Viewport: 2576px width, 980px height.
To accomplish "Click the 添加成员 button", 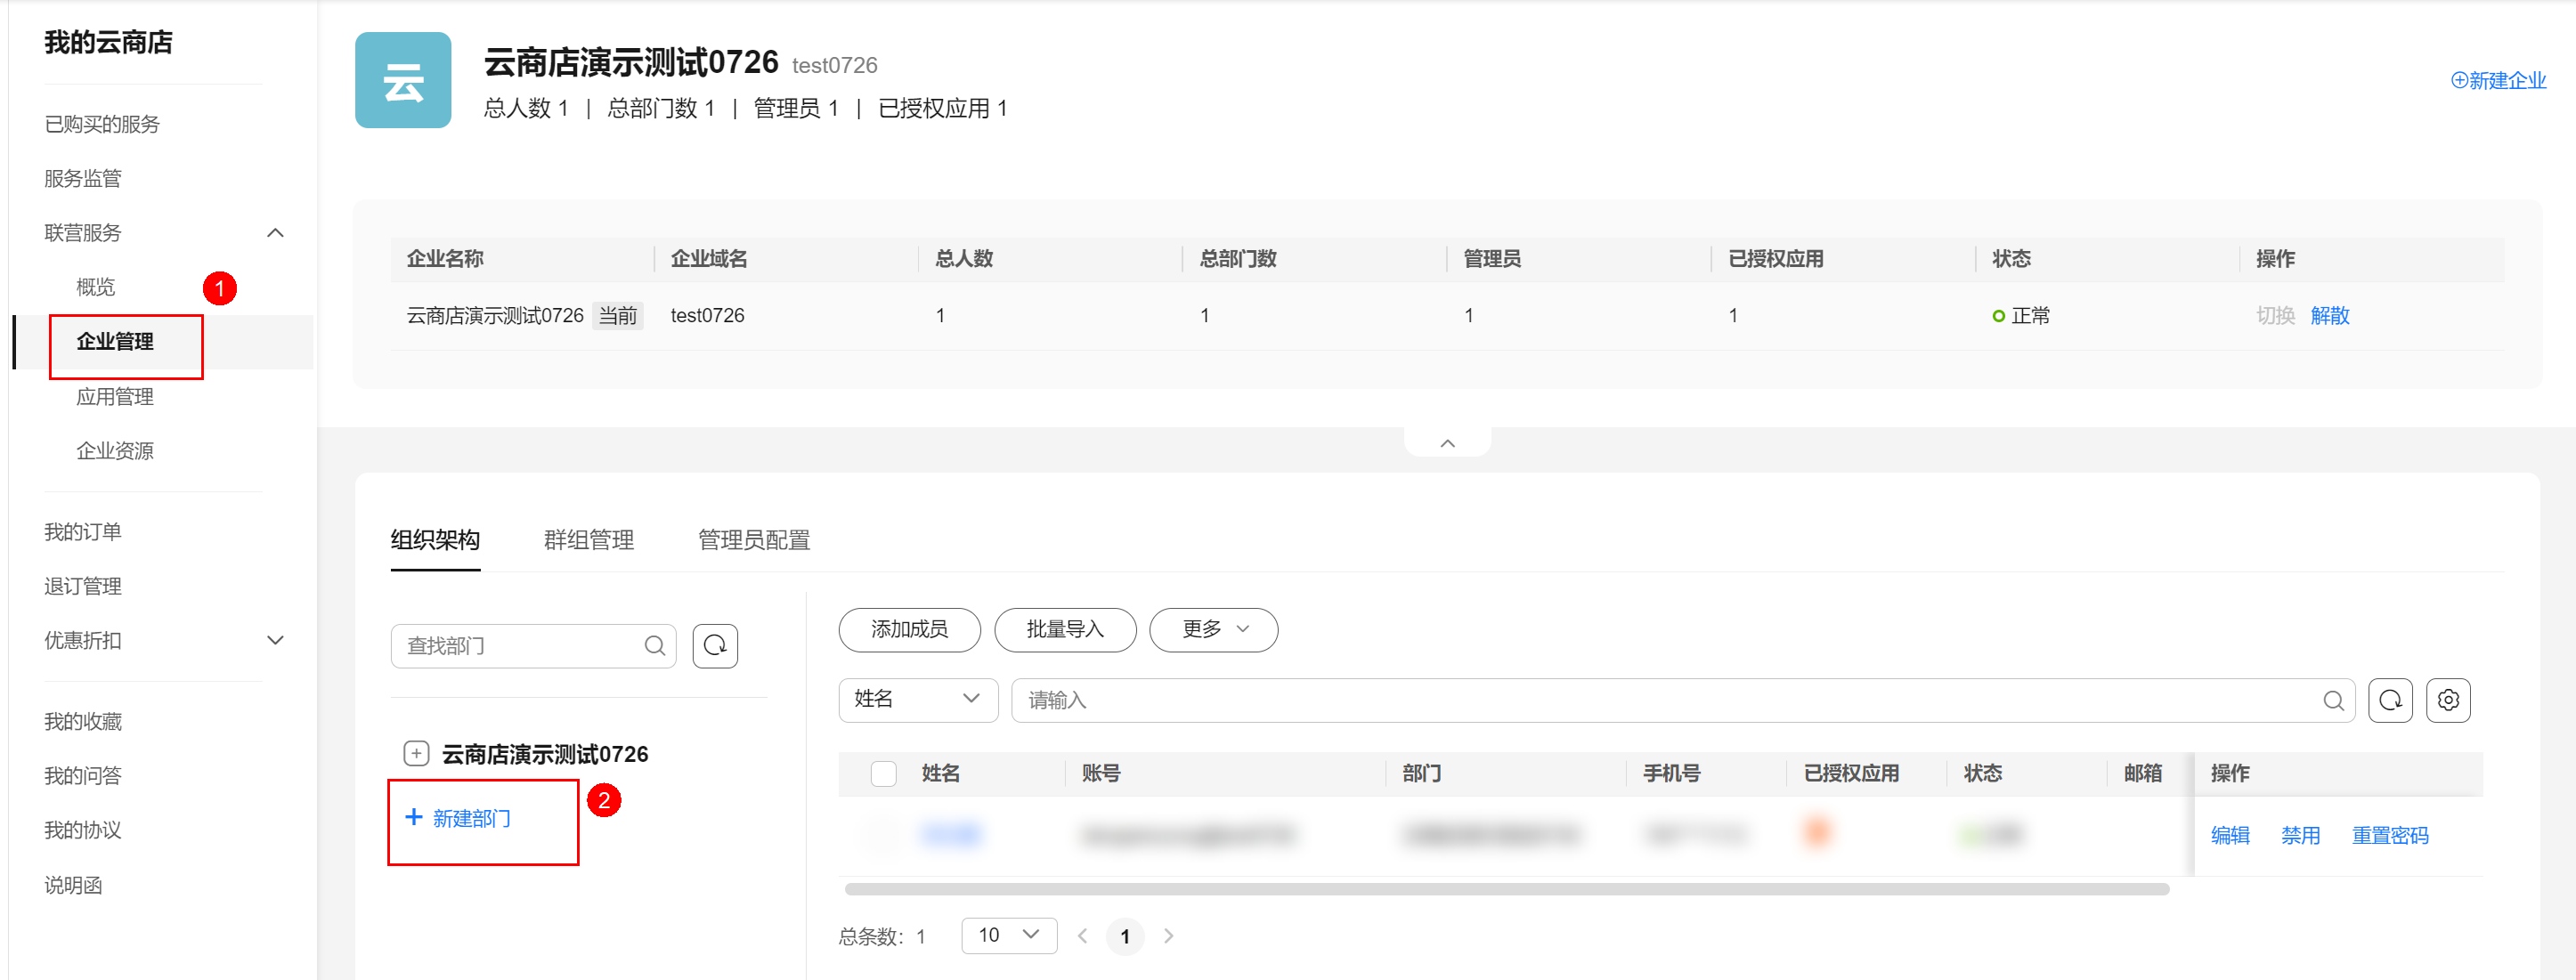I will pos(909,630).
